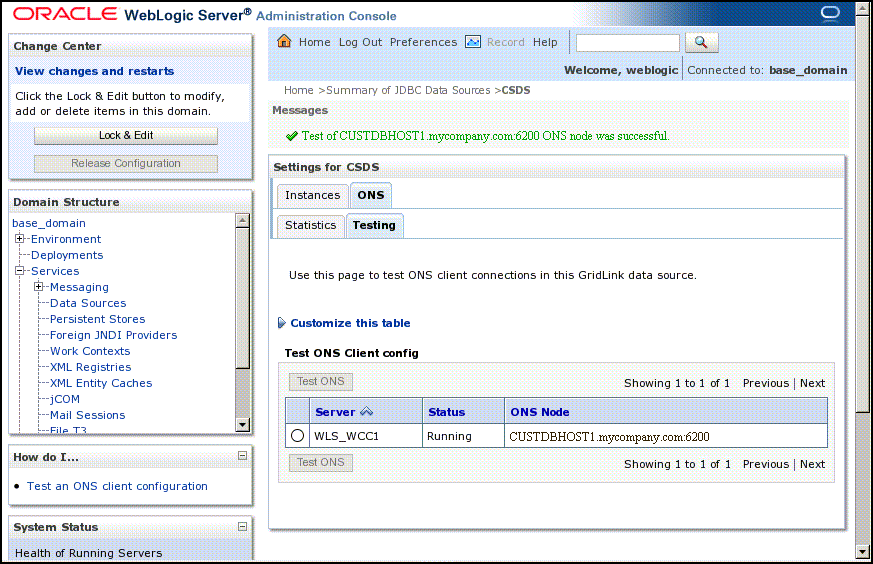This screenshot has width=873, height=564.
Task: Expand the Environment tree node
Action: pos(19,238)
